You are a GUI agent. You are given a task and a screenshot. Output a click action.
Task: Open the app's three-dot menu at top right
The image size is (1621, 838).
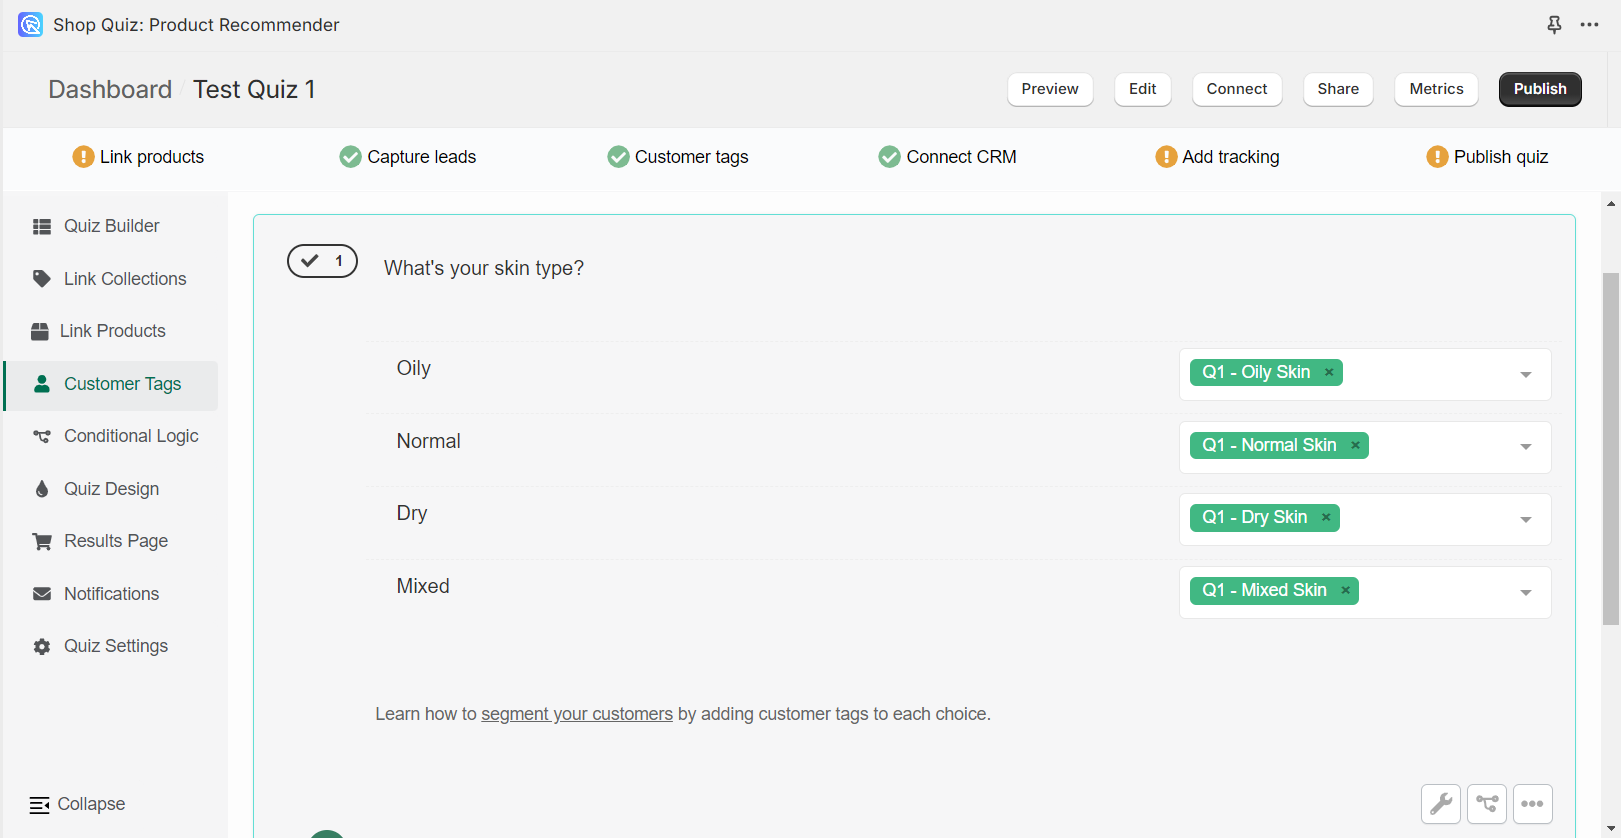click(1589, 25)
